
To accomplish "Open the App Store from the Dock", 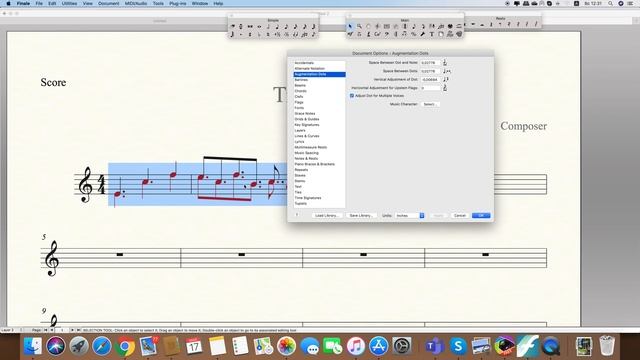I will point(379,346).
